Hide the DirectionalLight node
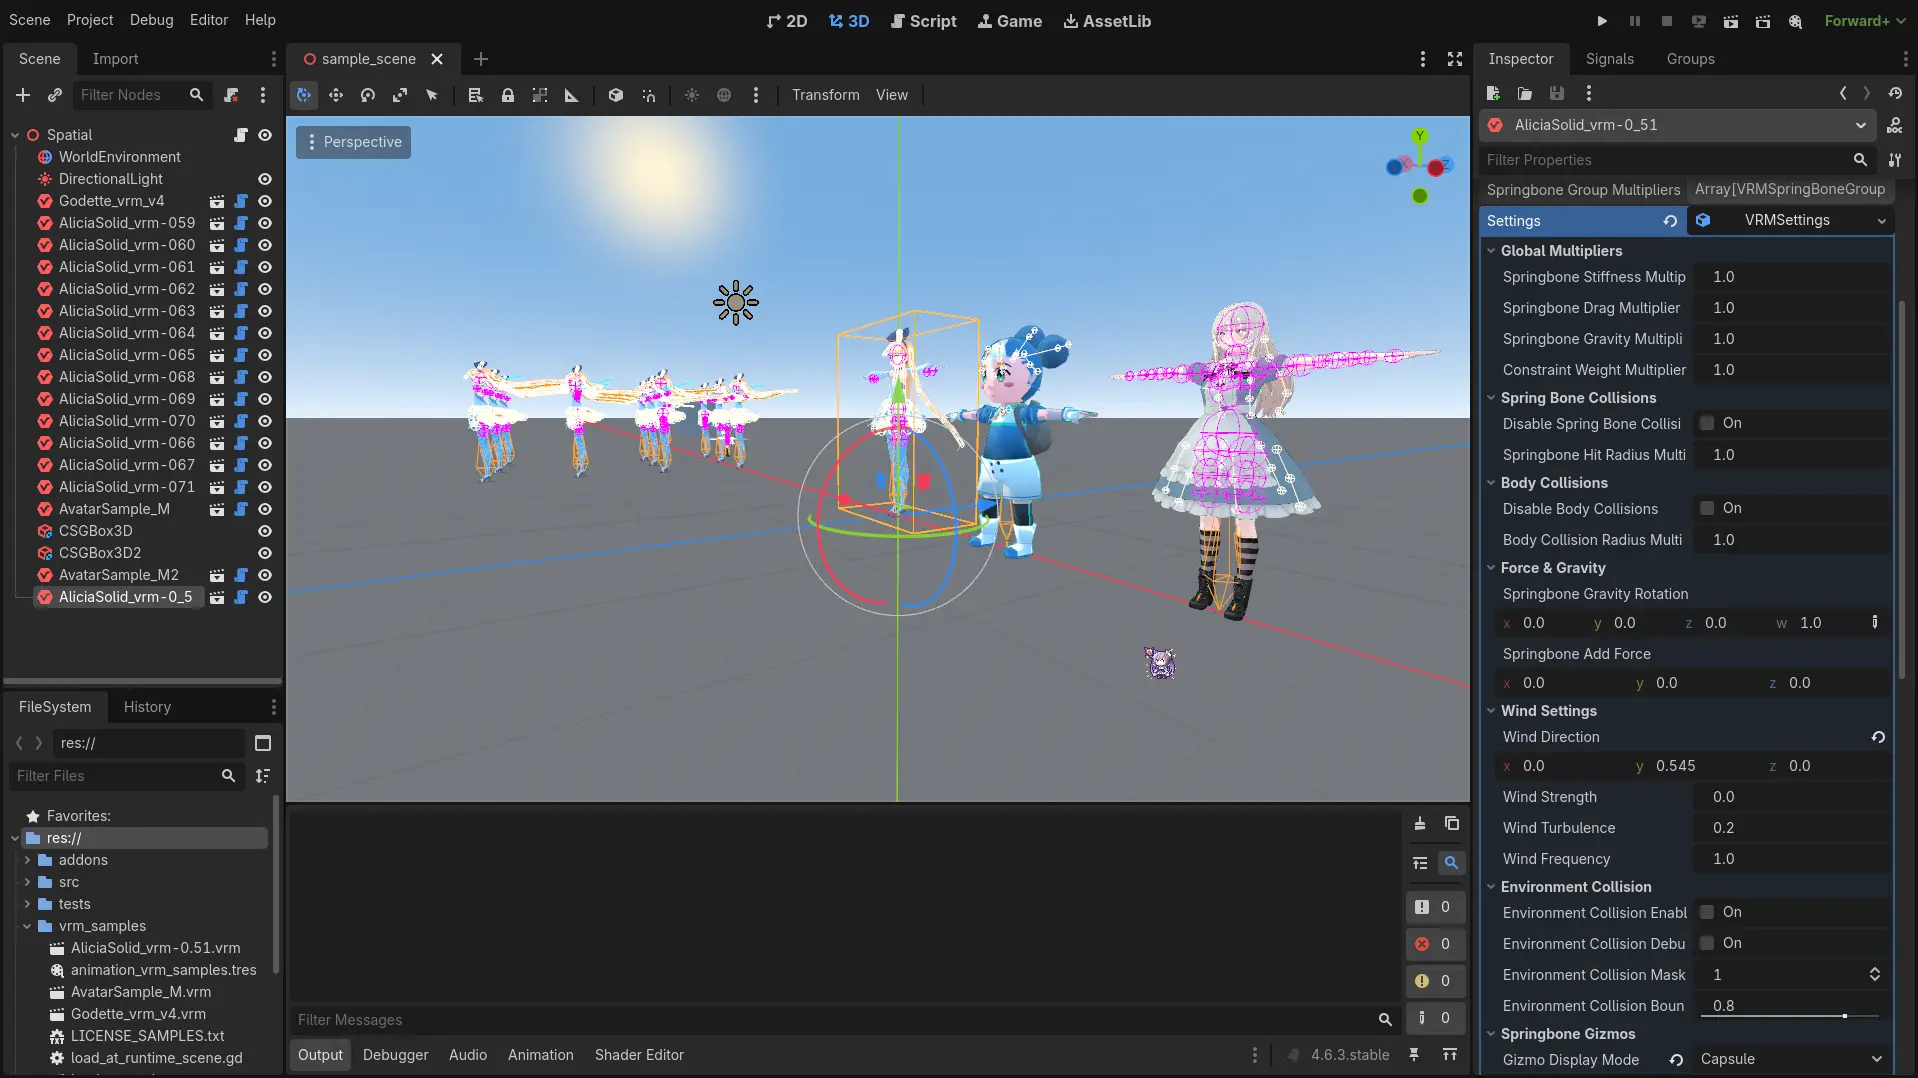The width and height of the screenshot is (1918, 1078). click(265, 179)
